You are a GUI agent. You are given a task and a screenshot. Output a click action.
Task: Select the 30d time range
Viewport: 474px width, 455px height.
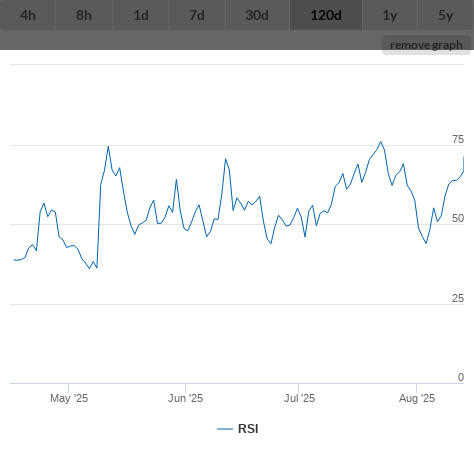pos(257,15)
